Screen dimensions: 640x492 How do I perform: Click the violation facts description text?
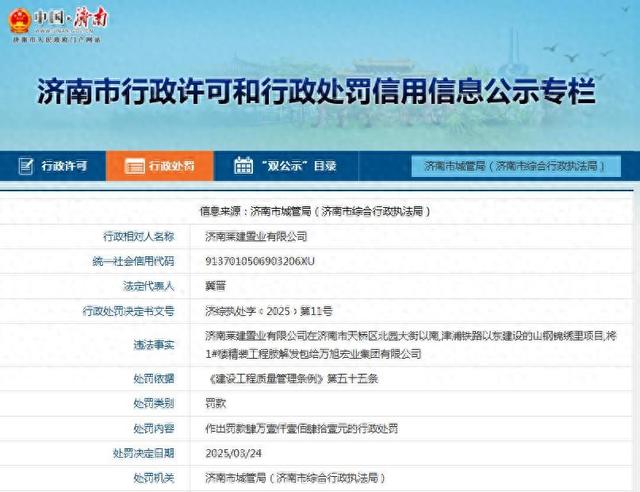pyautogui.click(x=411, y=345)
